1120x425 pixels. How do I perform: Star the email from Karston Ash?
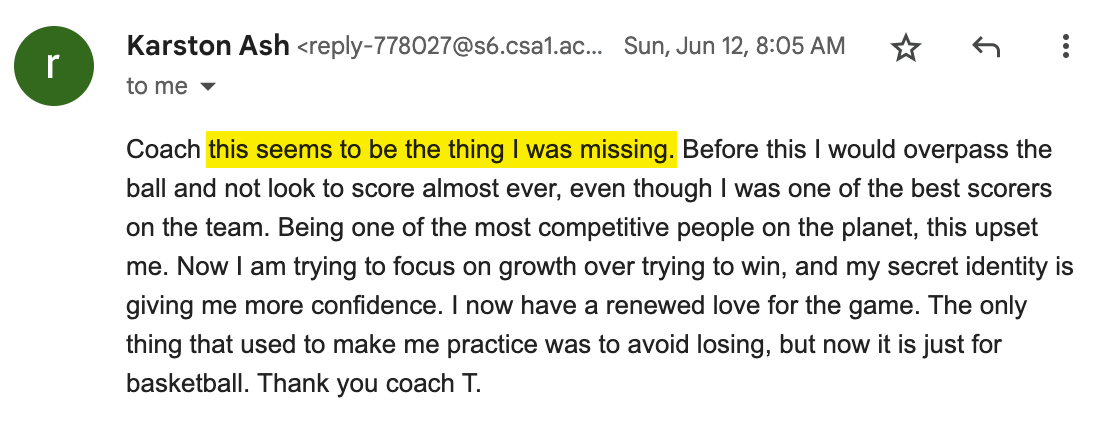coord(906,47)
